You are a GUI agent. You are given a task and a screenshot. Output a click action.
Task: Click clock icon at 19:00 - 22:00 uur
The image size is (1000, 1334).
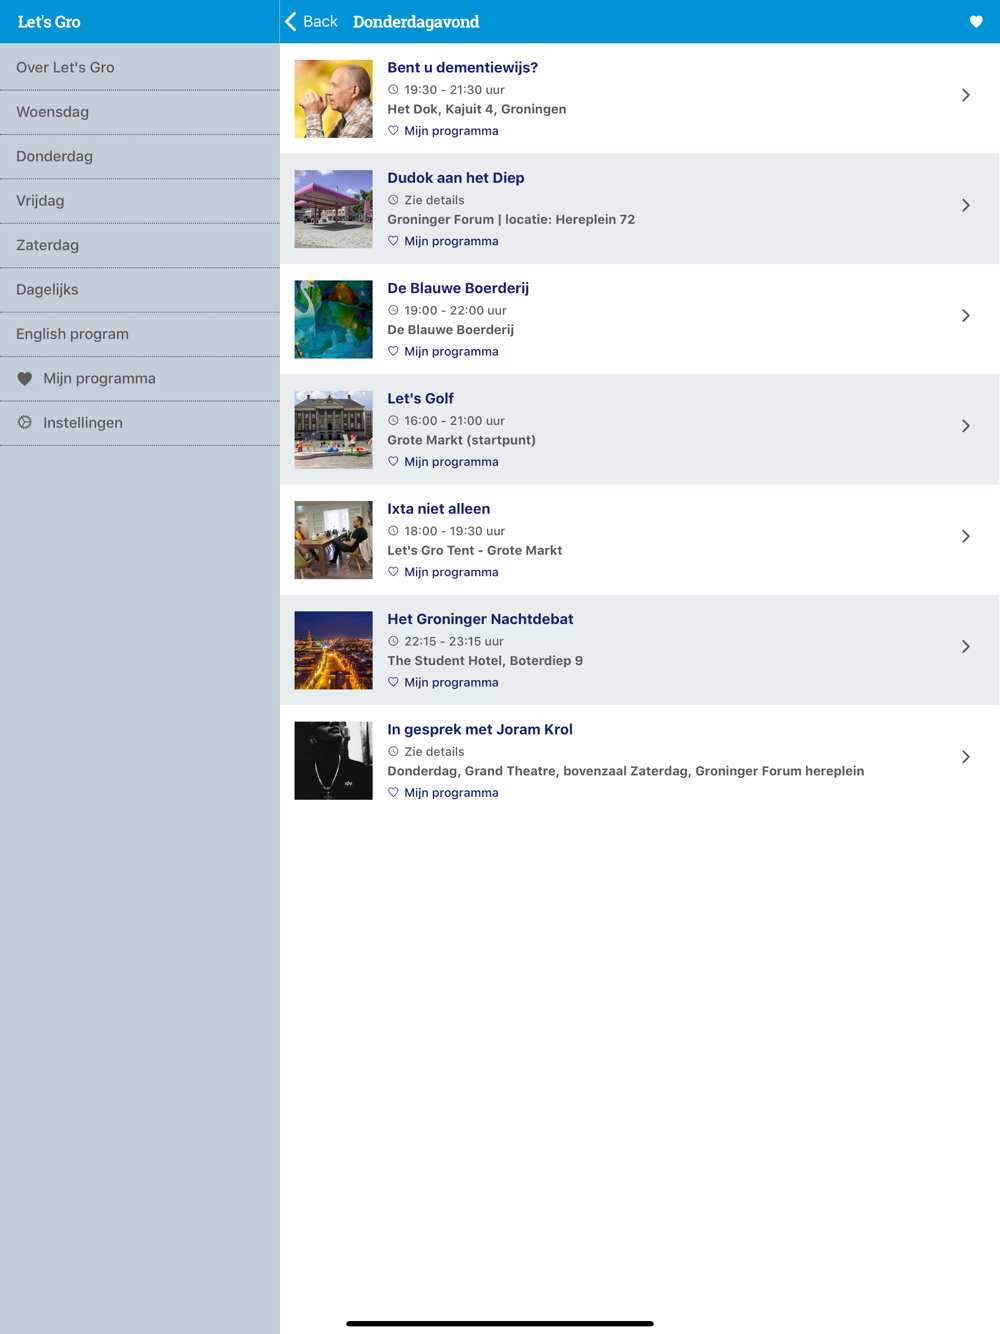point(393,310)
